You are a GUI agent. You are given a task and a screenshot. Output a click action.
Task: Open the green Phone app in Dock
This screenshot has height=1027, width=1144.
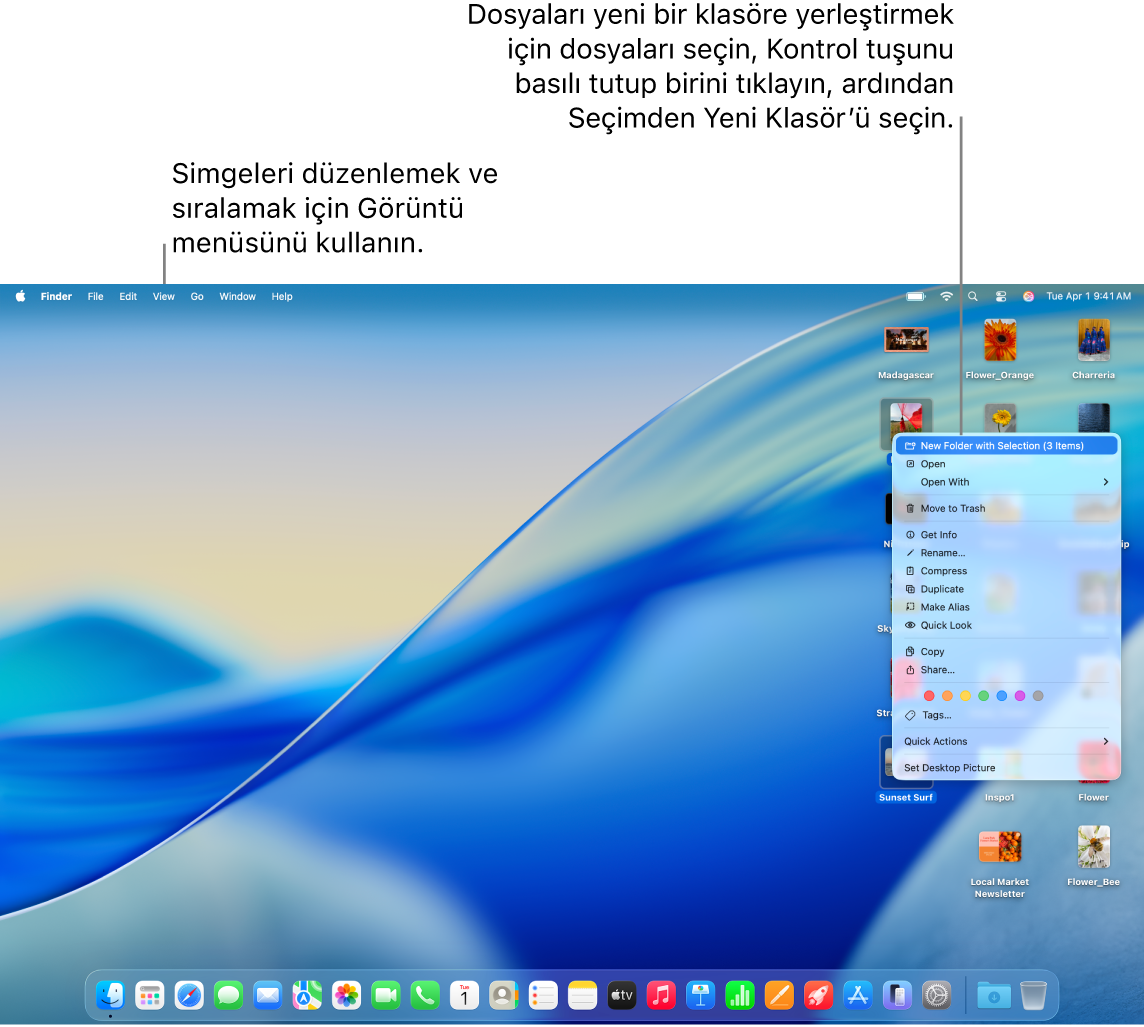(425, 996)
